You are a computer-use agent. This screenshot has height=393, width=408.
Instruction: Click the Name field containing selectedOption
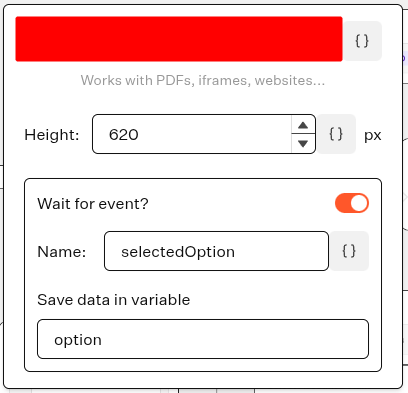coord(216,251)
